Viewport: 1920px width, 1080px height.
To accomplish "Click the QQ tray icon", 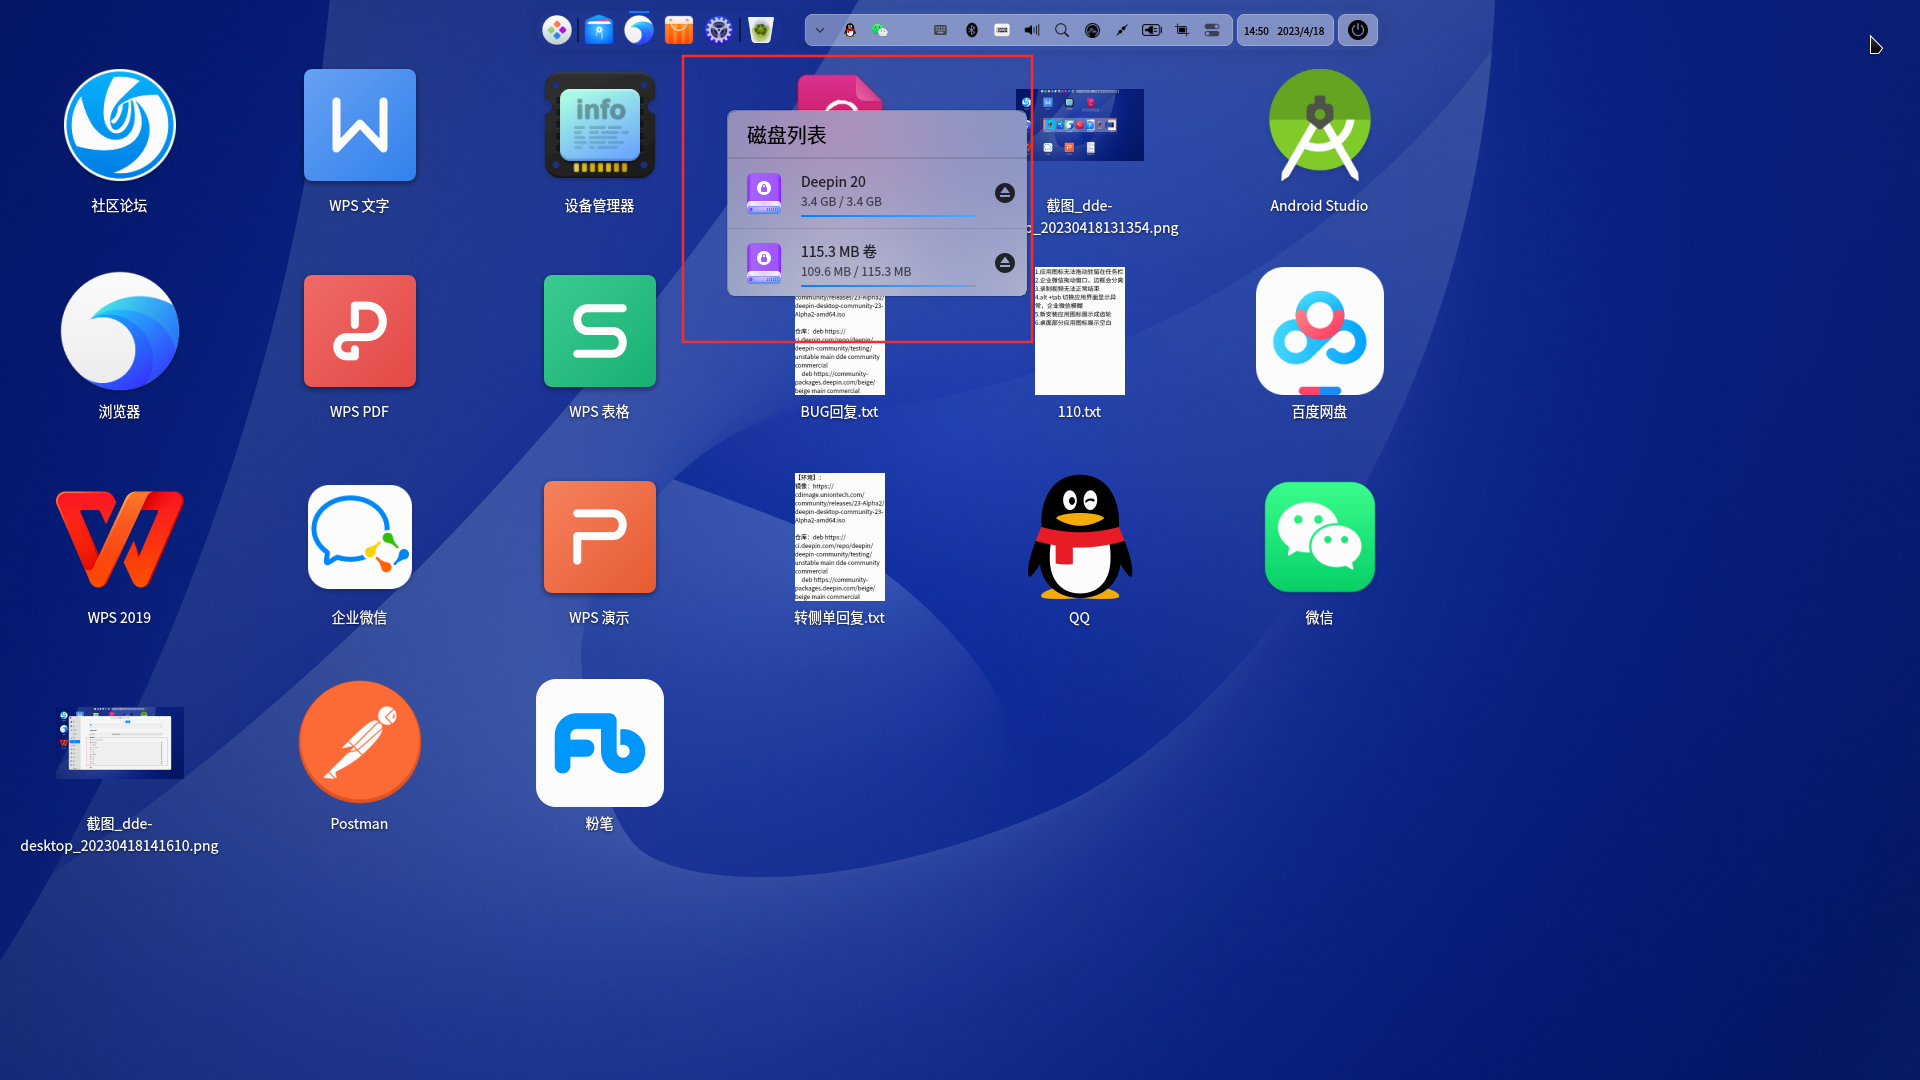I will 850,30.
